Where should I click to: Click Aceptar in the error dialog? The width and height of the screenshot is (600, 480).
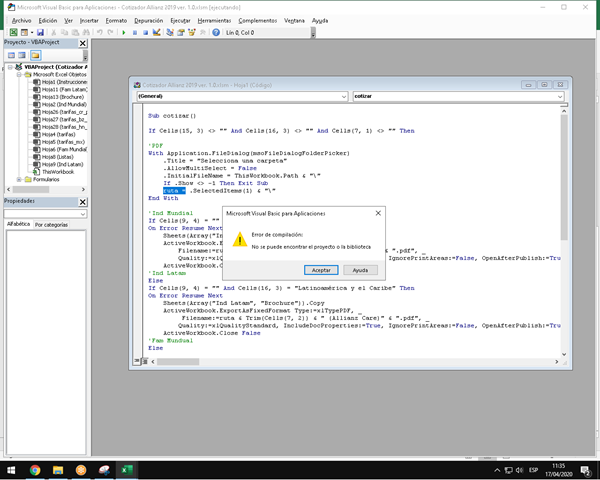point(320,270)
